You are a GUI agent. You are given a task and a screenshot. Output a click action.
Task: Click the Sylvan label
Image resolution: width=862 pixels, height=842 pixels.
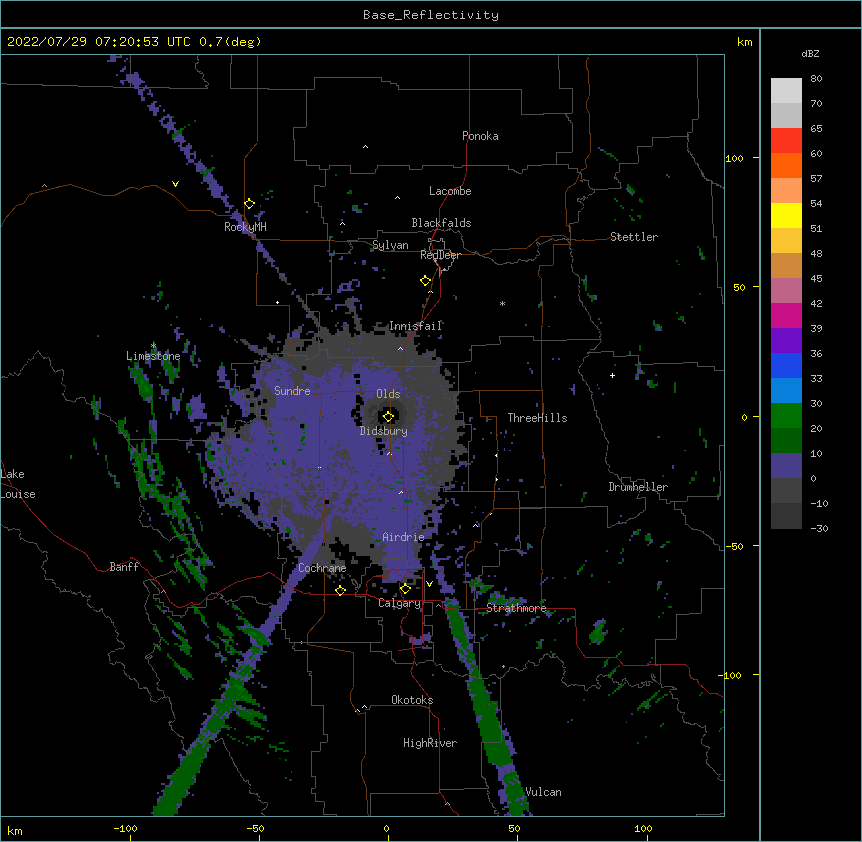coord(390,245)
